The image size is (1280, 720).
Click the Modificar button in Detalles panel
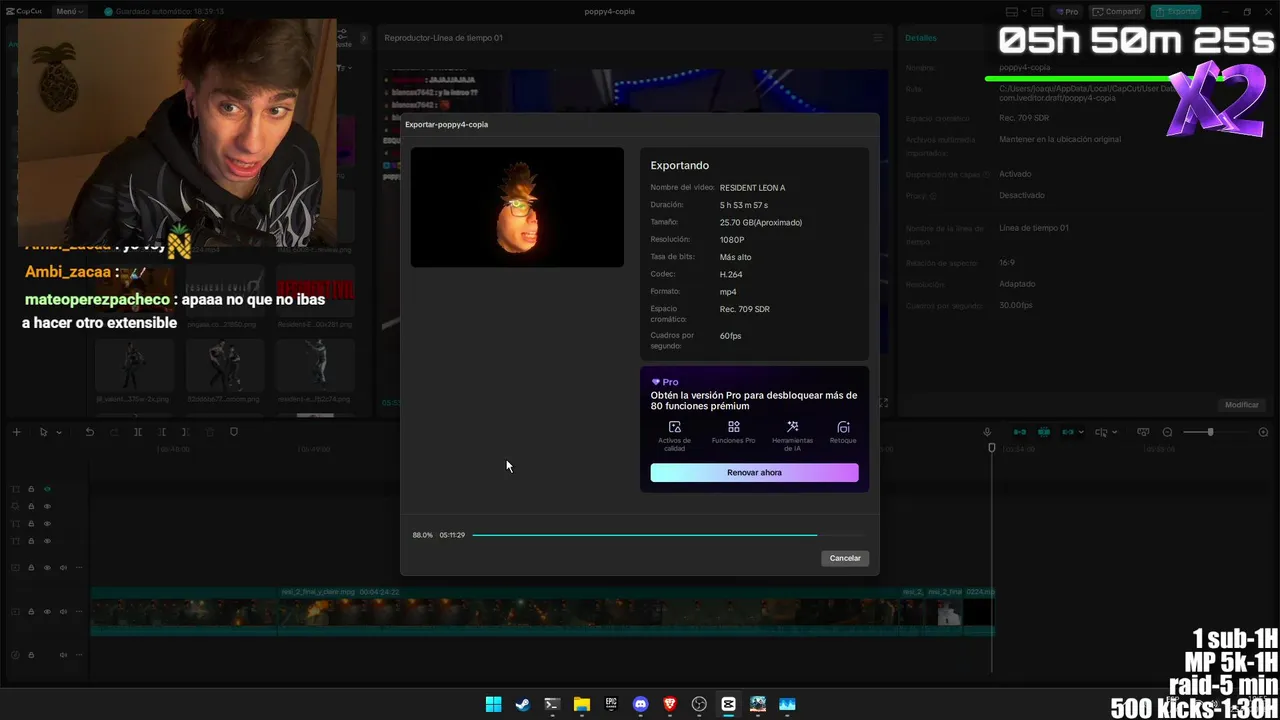(x=1242, y=405)
